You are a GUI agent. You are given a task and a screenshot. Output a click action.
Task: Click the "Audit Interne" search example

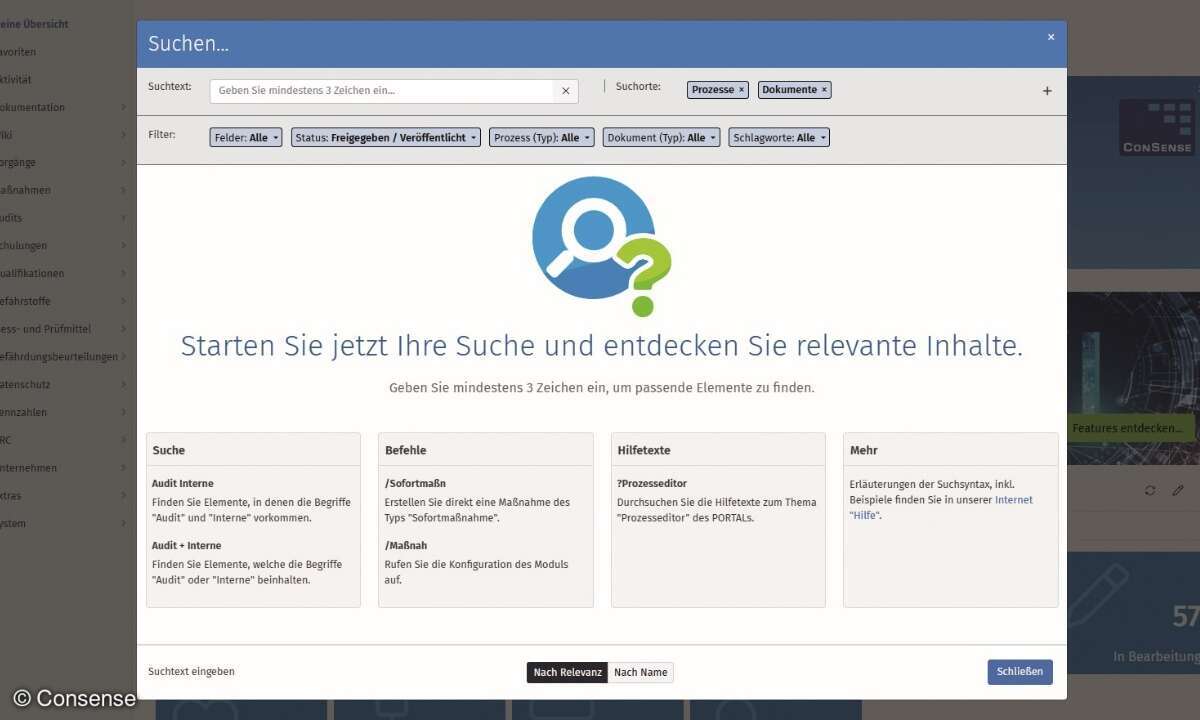point(183,484)
